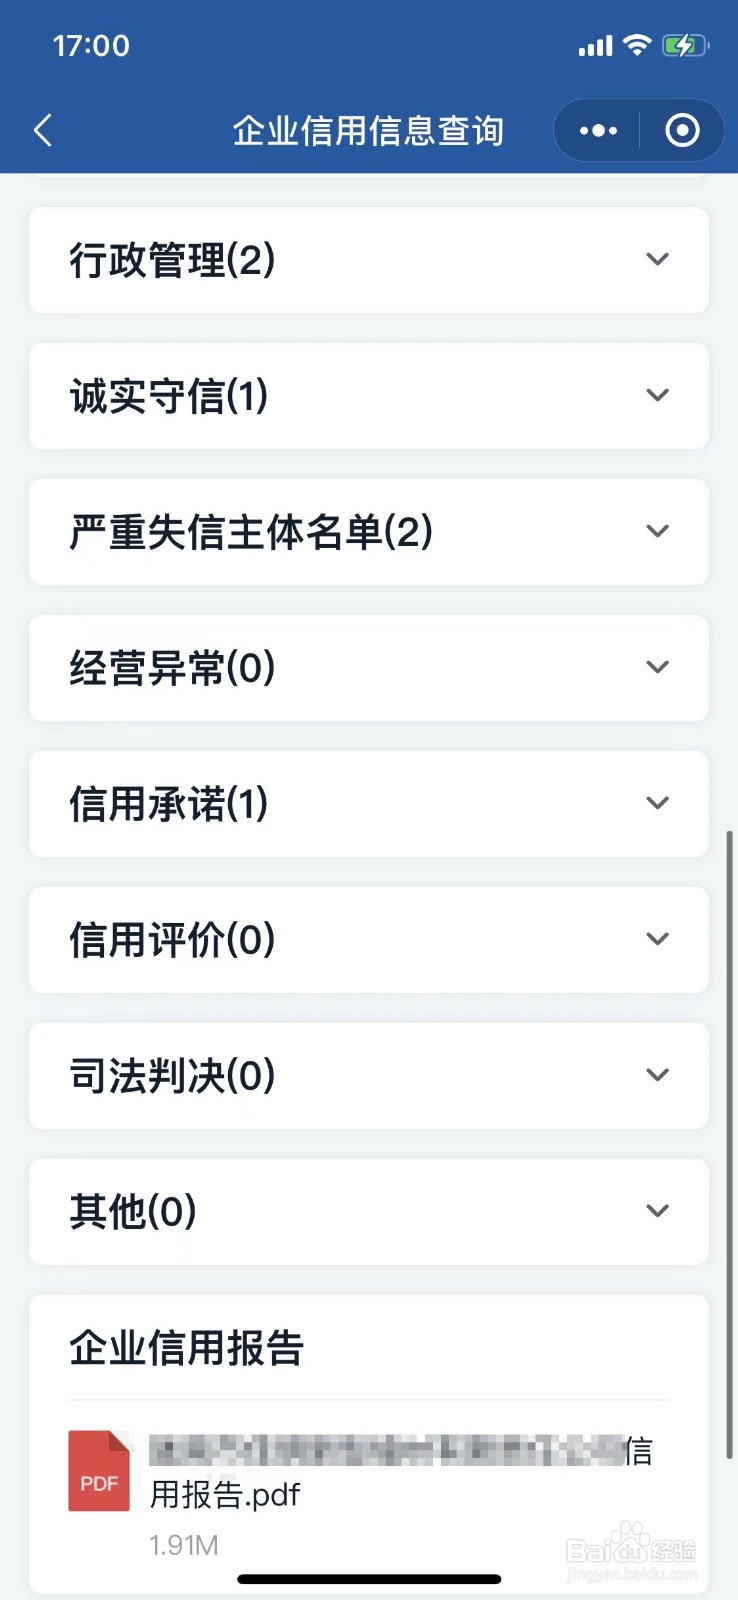This screenshot has height=1600, width=738.
Task: Tap the battery charging status icon
Action: [x=686, y=45]
